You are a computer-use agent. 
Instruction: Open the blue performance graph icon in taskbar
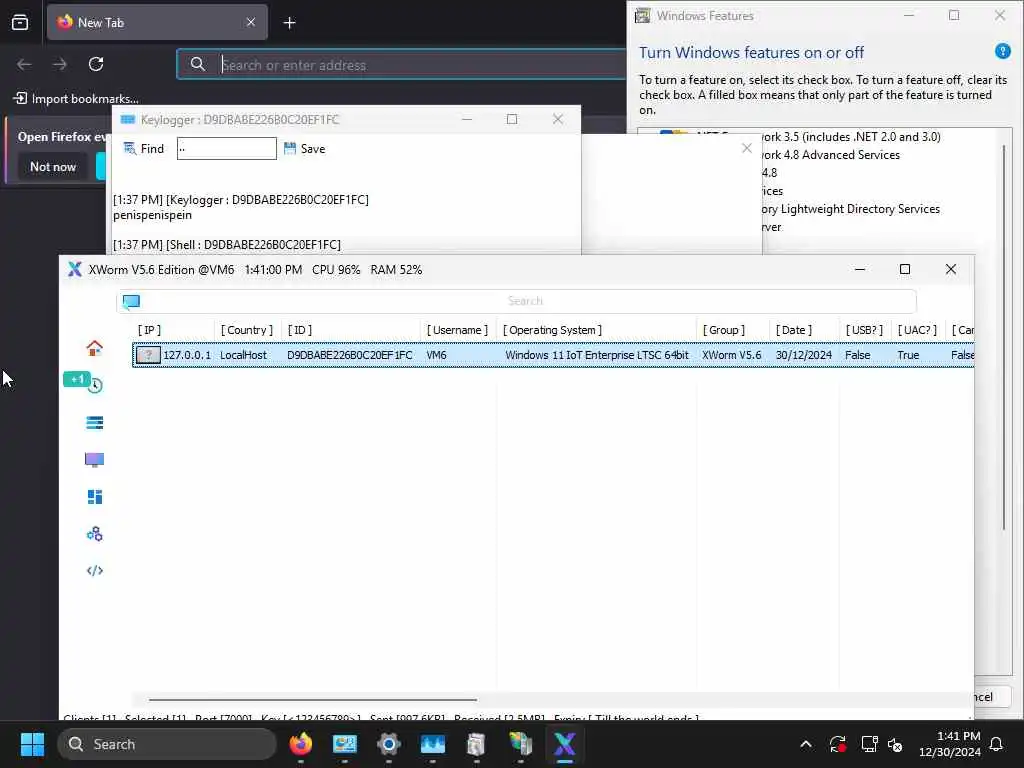point(432,744)
